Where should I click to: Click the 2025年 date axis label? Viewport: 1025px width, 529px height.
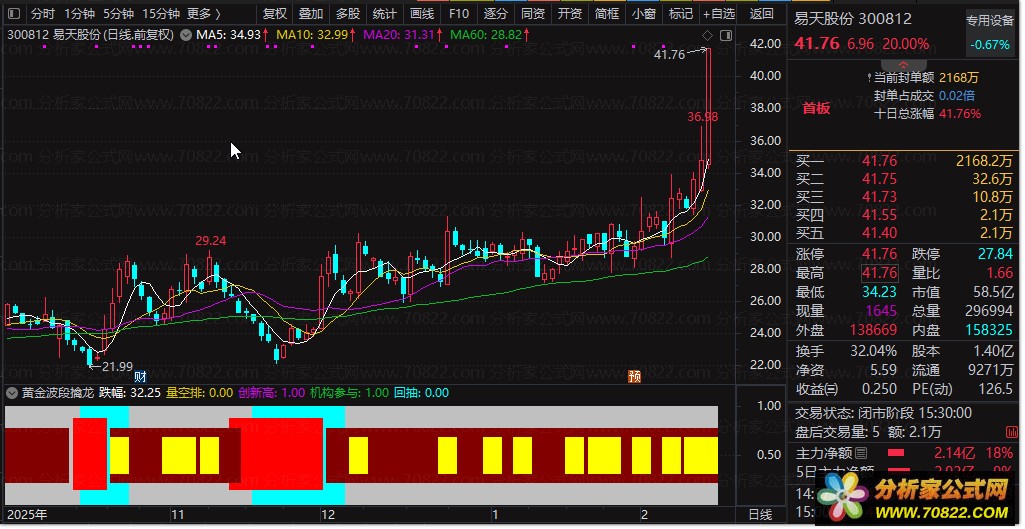coord(27,515)
